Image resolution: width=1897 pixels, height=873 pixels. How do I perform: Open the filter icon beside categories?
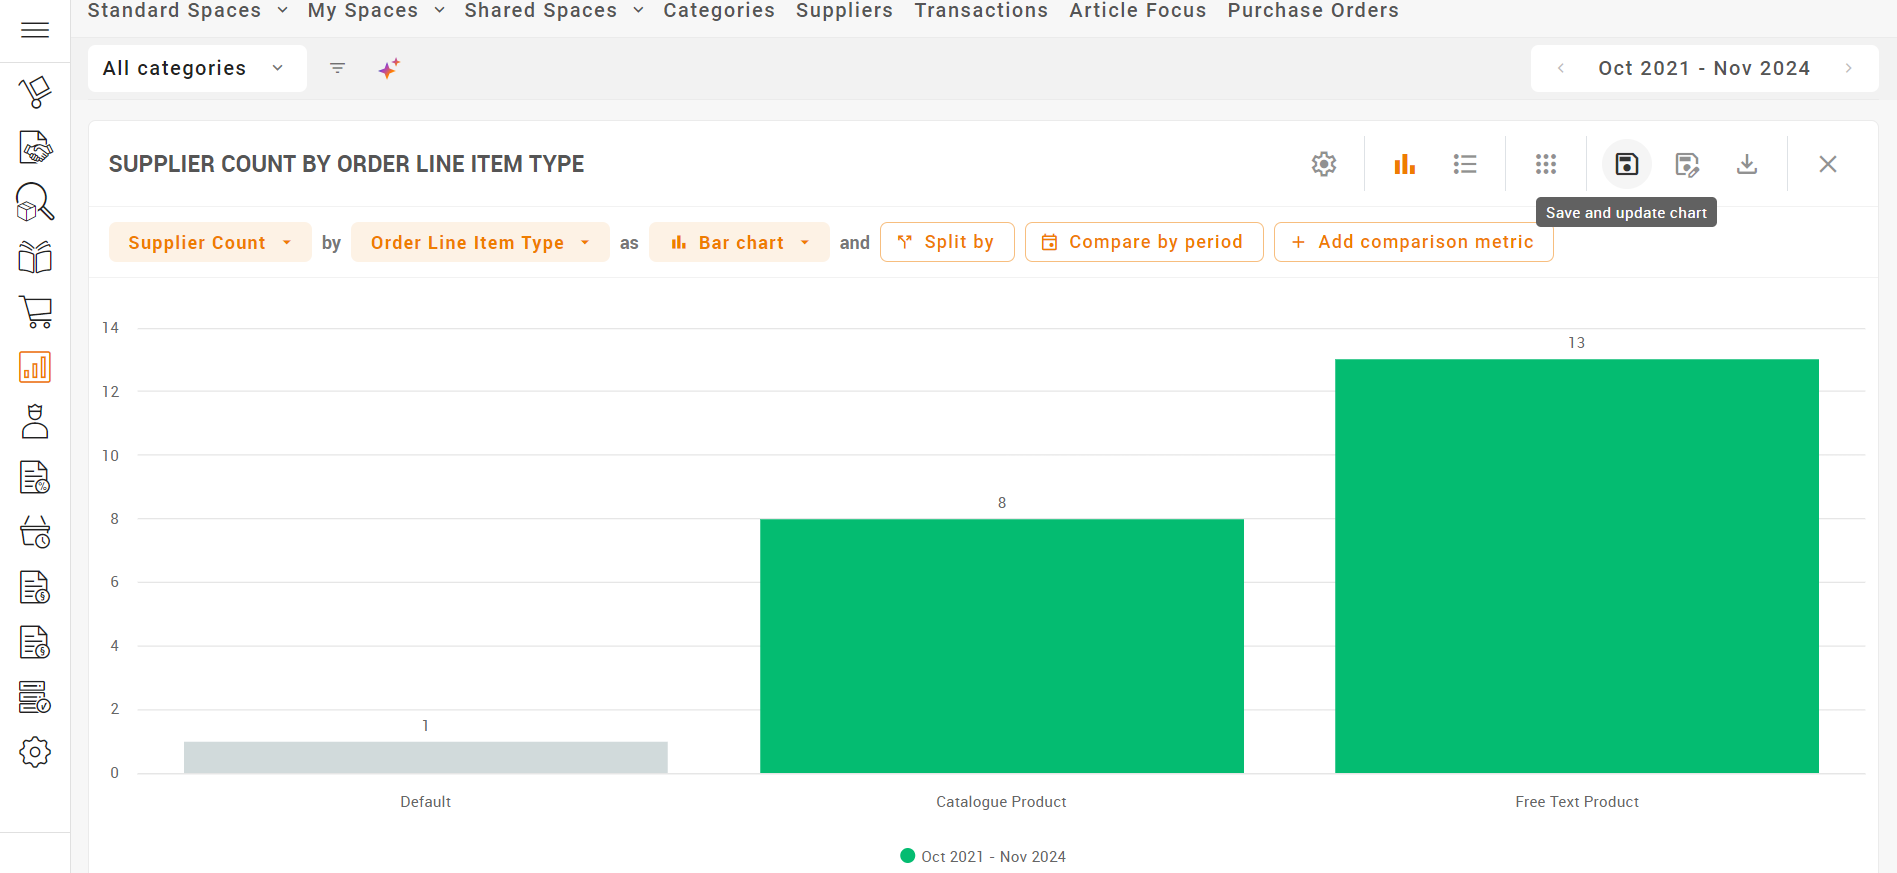click(x=338, y=68)
